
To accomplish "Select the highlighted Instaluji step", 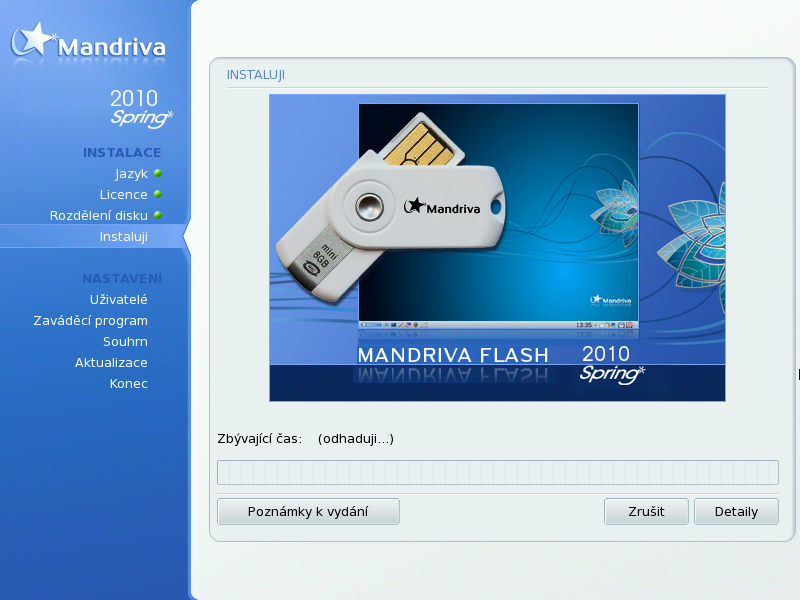I will coord(123,237).
